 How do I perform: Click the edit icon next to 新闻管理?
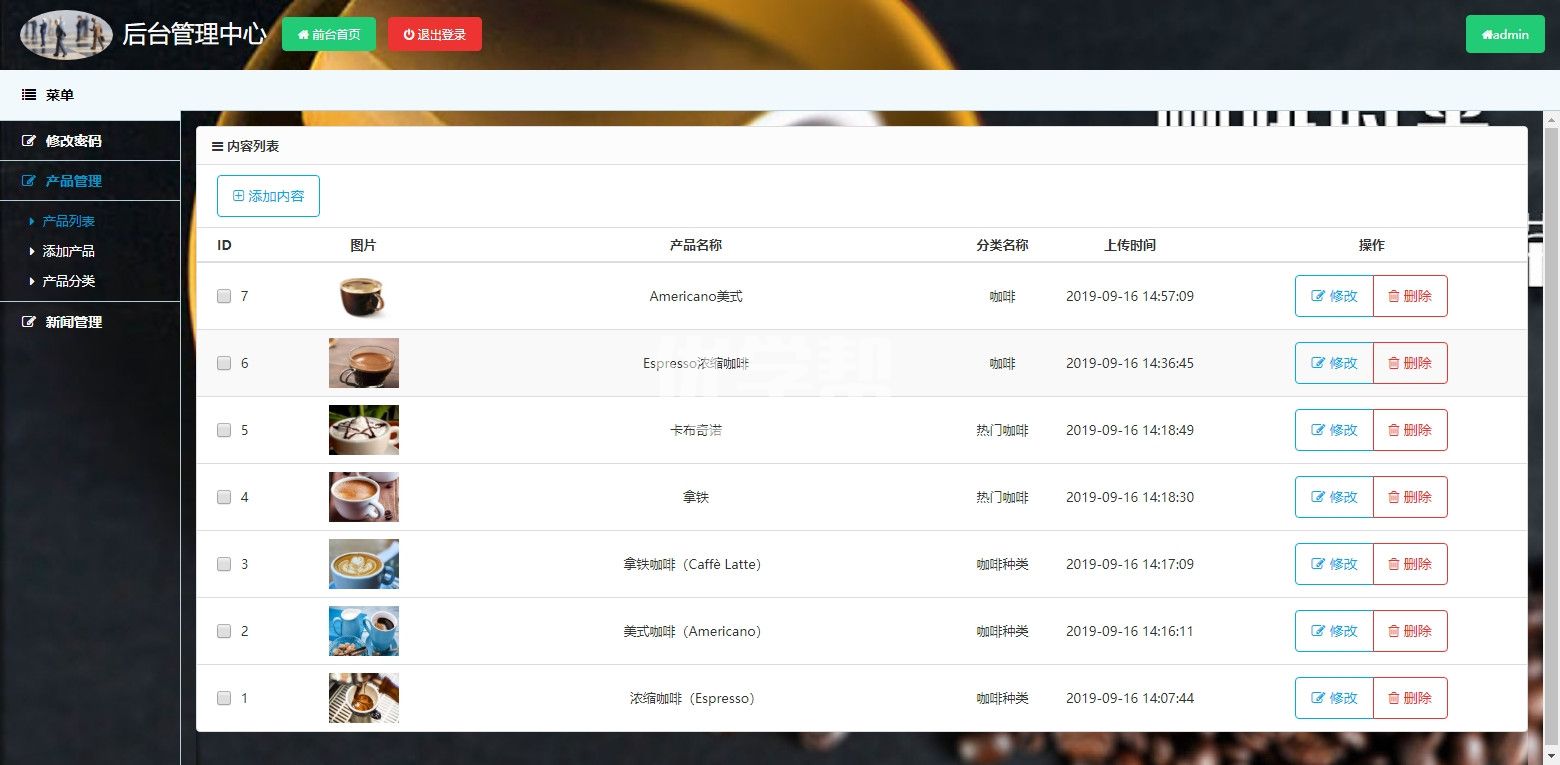(x=29, y=322)
